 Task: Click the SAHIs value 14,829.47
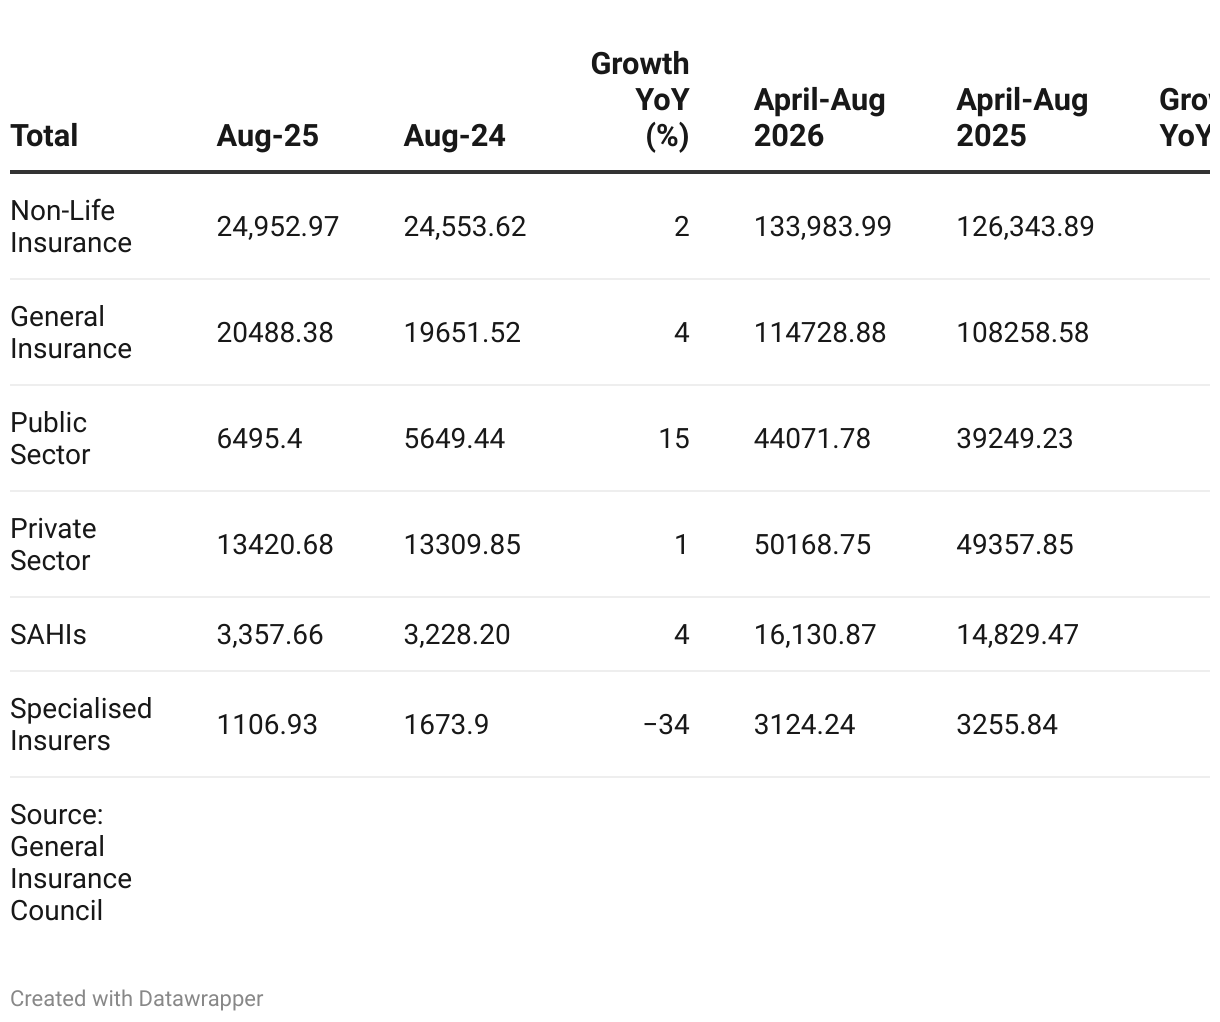[x=1017, y=635]
